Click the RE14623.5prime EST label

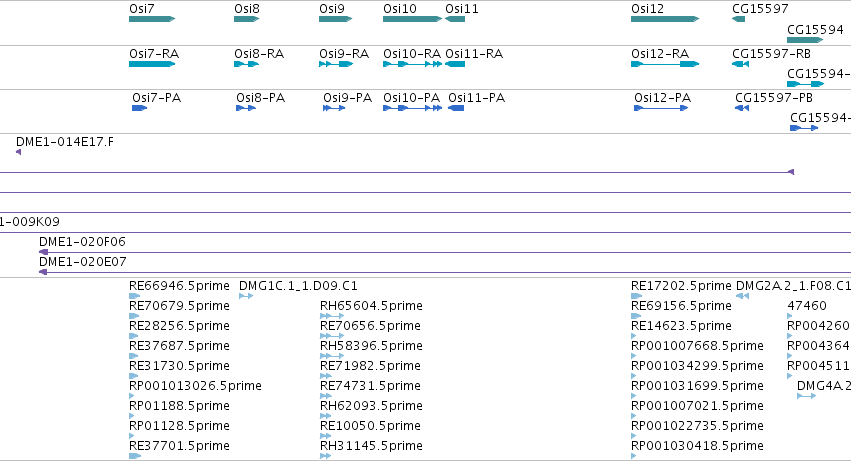(681, 326)
